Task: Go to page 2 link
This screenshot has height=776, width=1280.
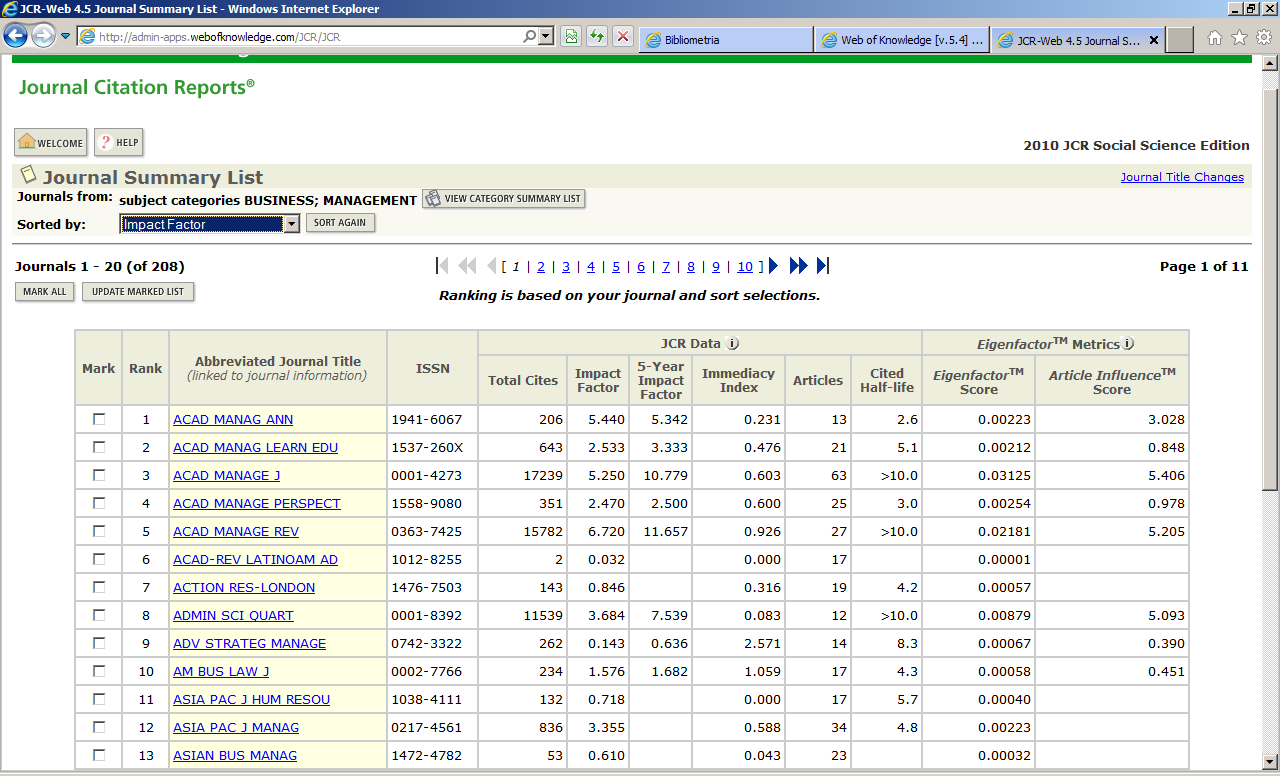Action: [x=541, y=267]
